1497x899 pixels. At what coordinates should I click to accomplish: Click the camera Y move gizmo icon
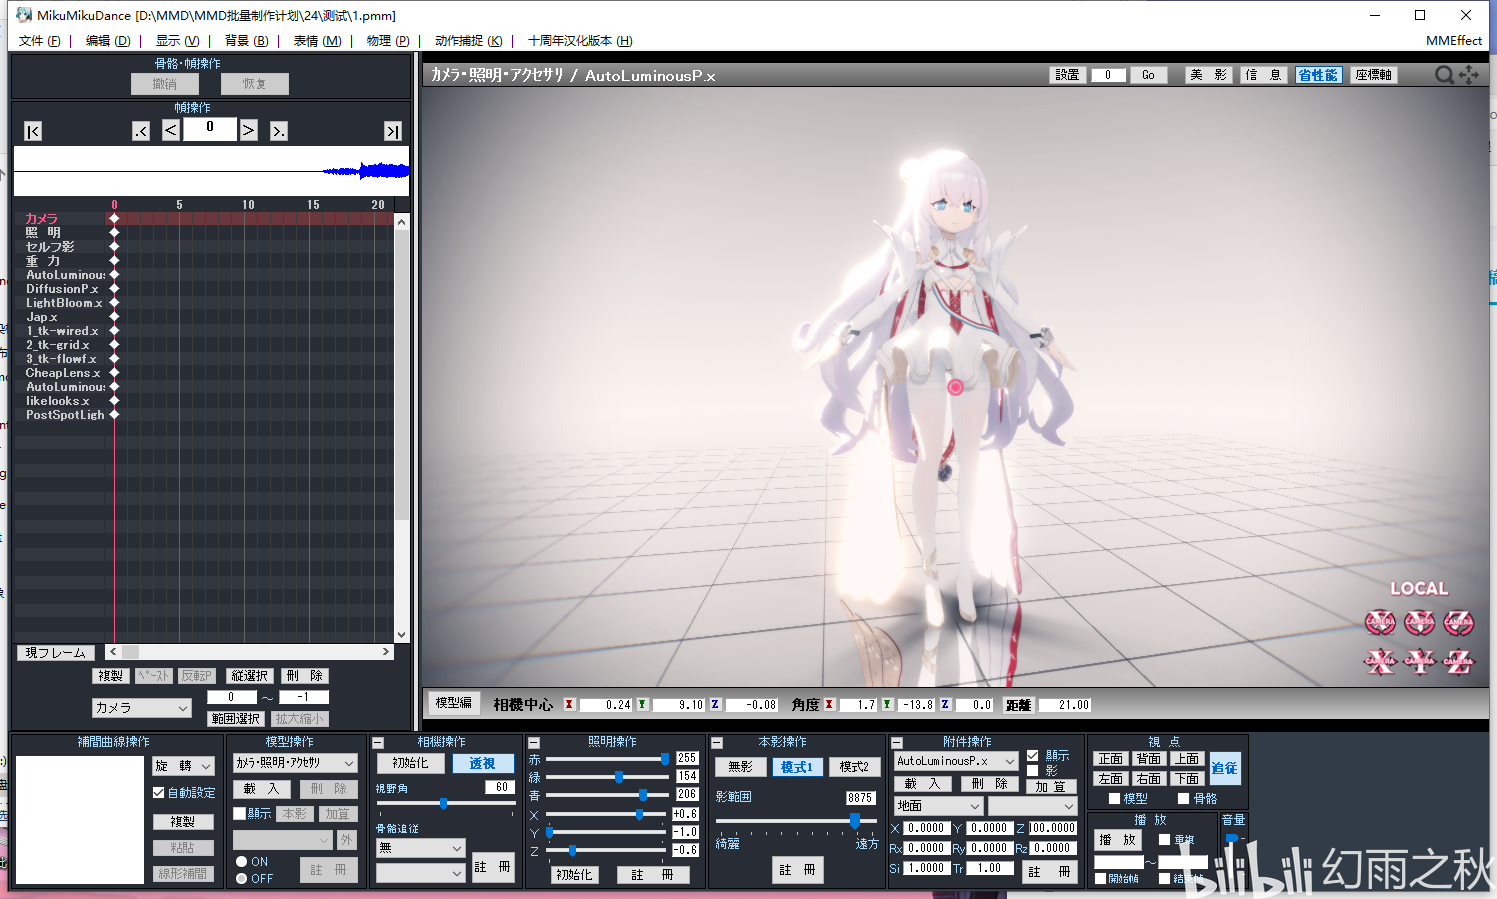pos(1419,660)
